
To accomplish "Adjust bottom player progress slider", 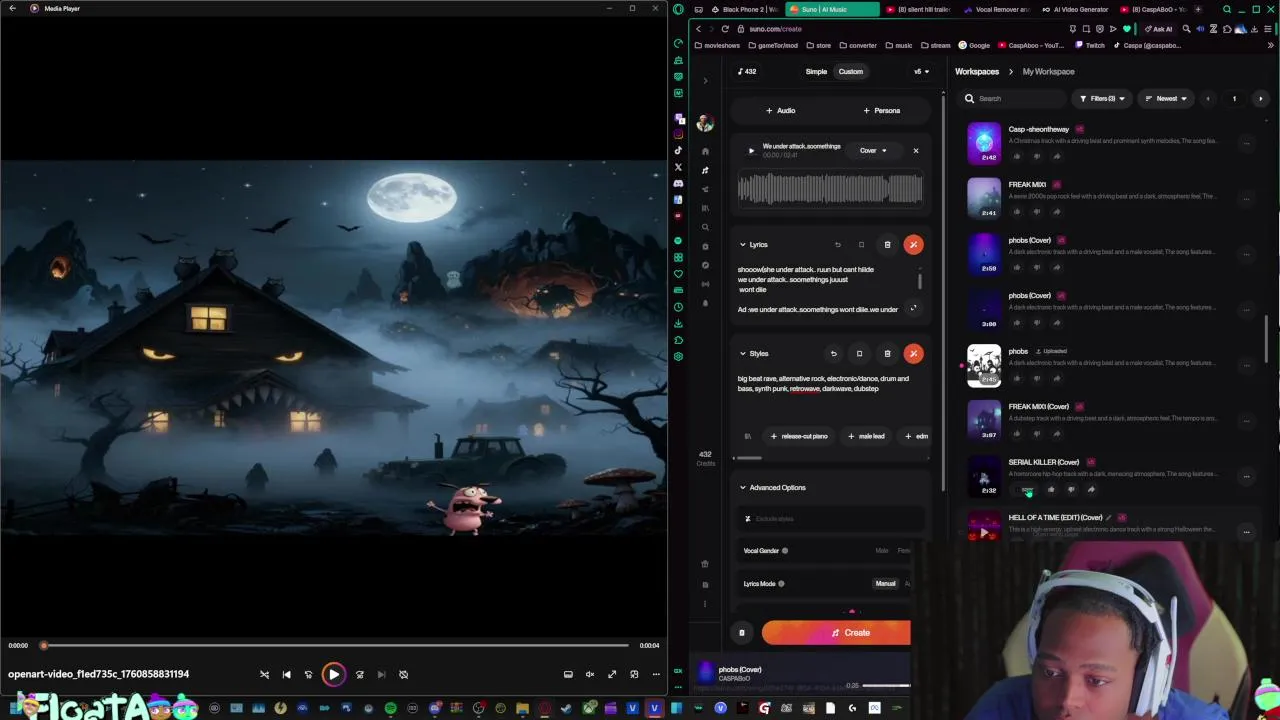I will pos(886,686).
